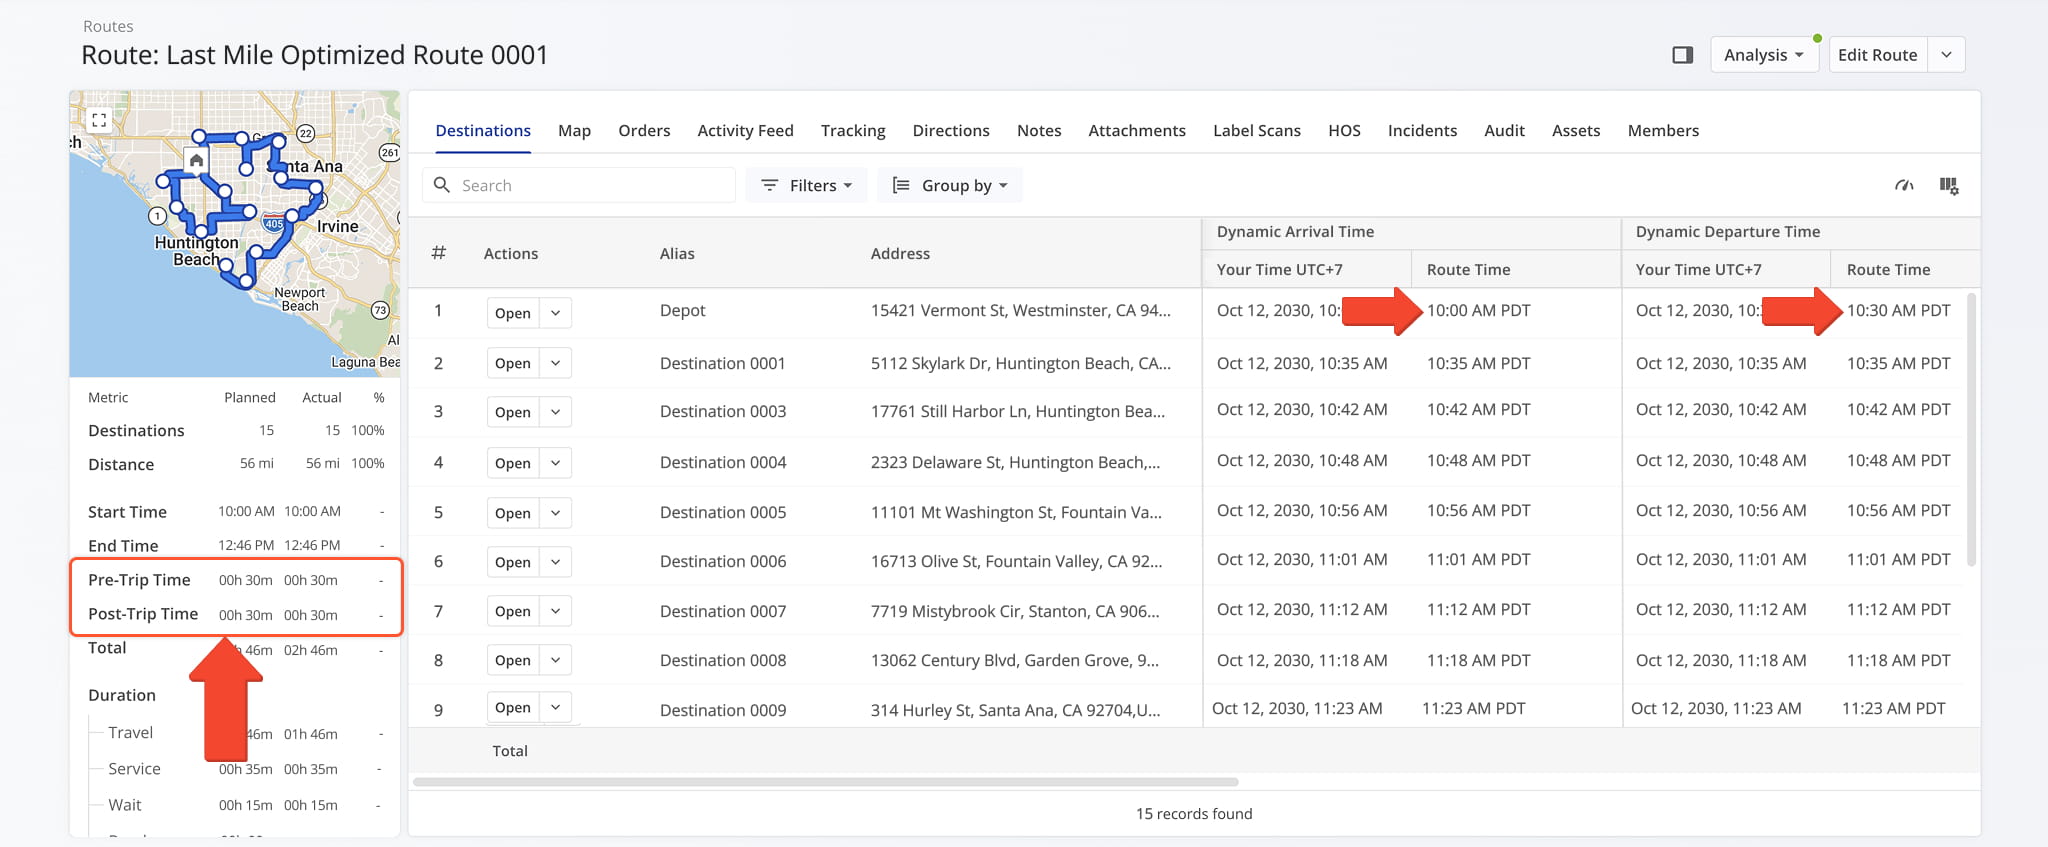Screen dimensions: 2048x847
Task: Click the # column header
Action: (x=438, y=253)
